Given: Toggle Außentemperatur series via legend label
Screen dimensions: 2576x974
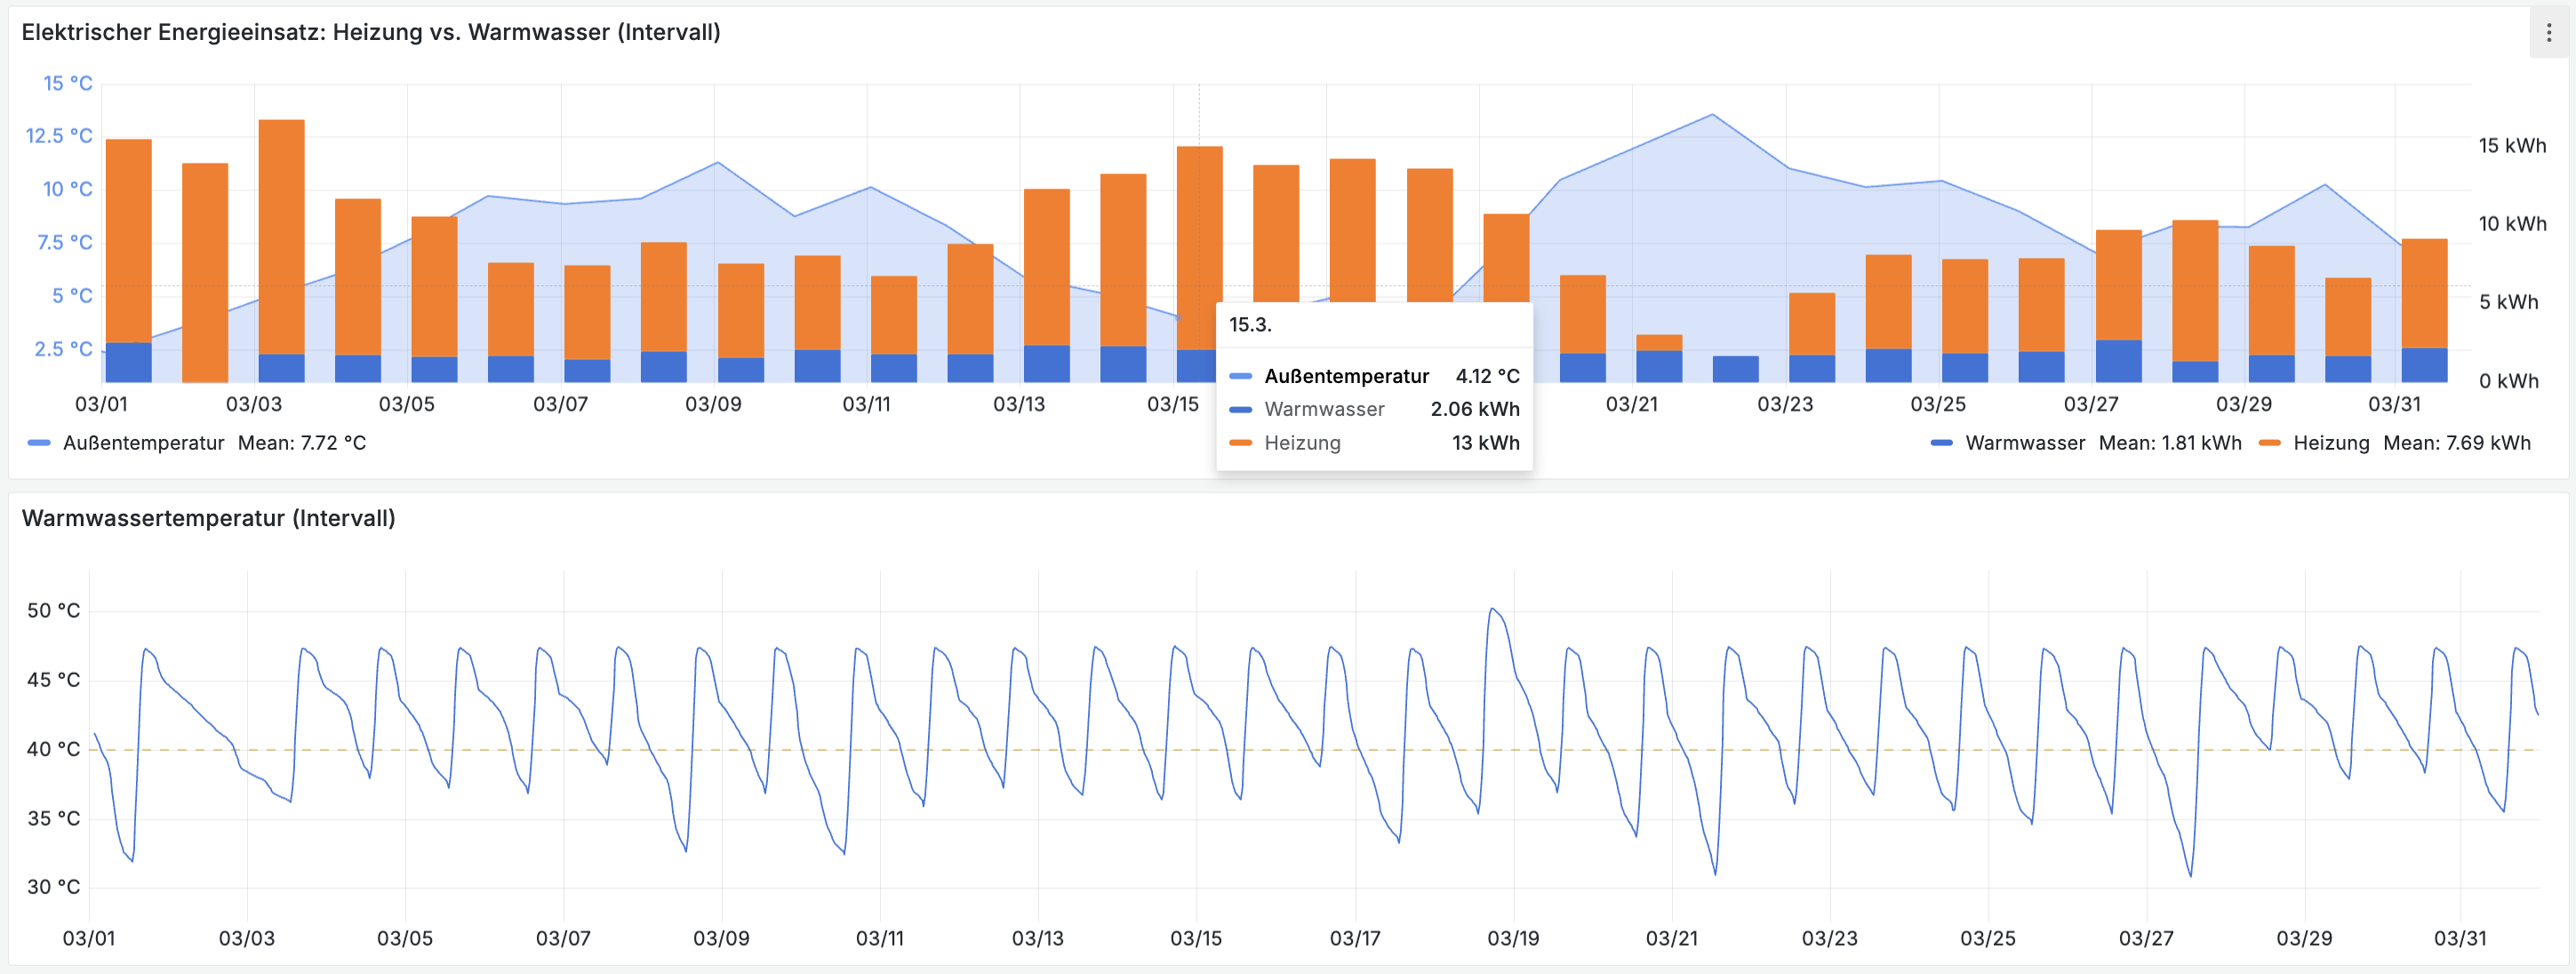Looking at the screenshot, I should [143, 443].
